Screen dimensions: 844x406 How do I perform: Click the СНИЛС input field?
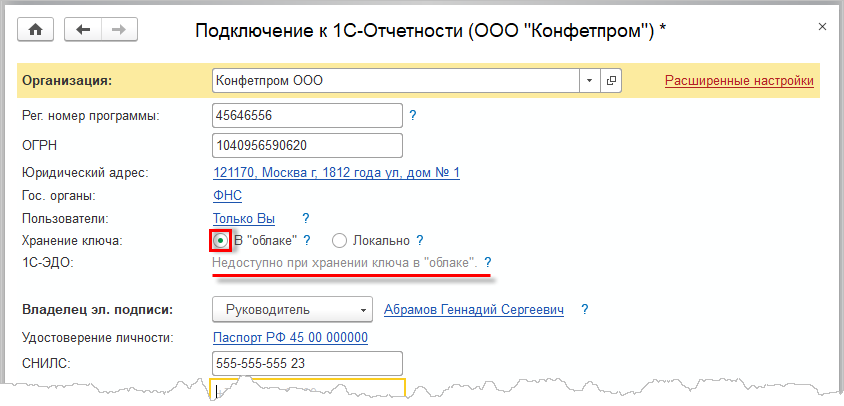tap(308, 363)
